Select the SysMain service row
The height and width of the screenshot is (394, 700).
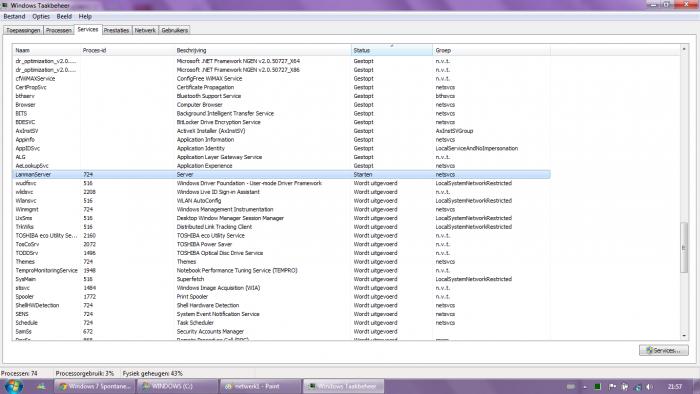[x=281, y=279]
